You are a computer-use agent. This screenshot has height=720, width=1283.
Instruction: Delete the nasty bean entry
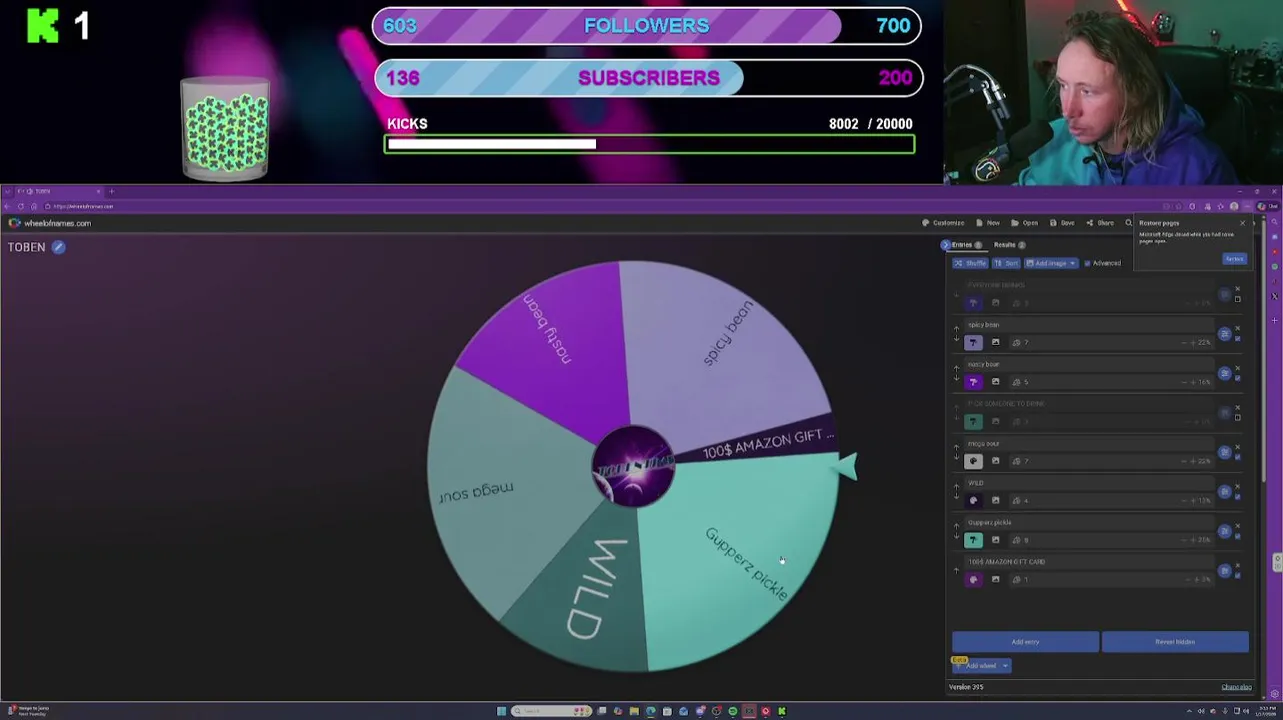pos(1238,368)
